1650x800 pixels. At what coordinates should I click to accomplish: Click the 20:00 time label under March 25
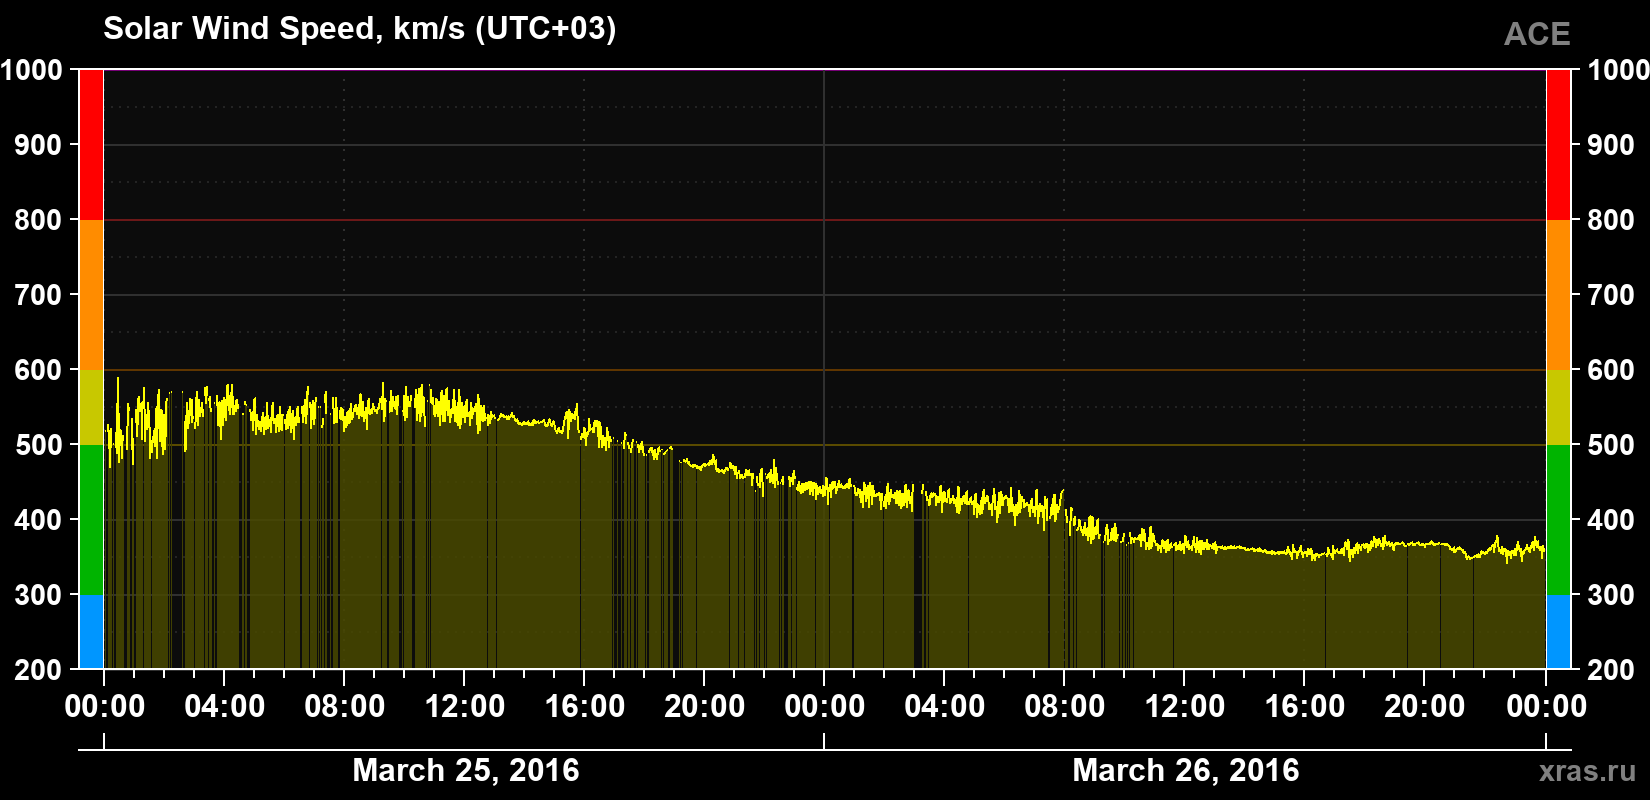704,706
